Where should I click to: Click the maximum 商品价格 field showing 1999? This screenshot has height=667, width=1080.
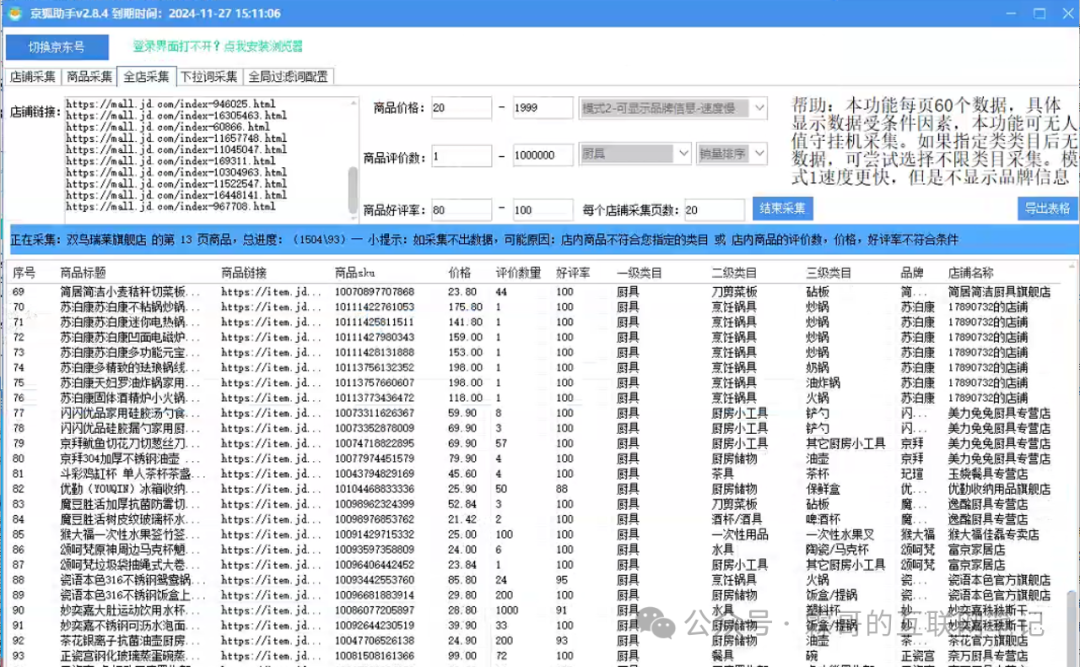(x=541, y=108)
